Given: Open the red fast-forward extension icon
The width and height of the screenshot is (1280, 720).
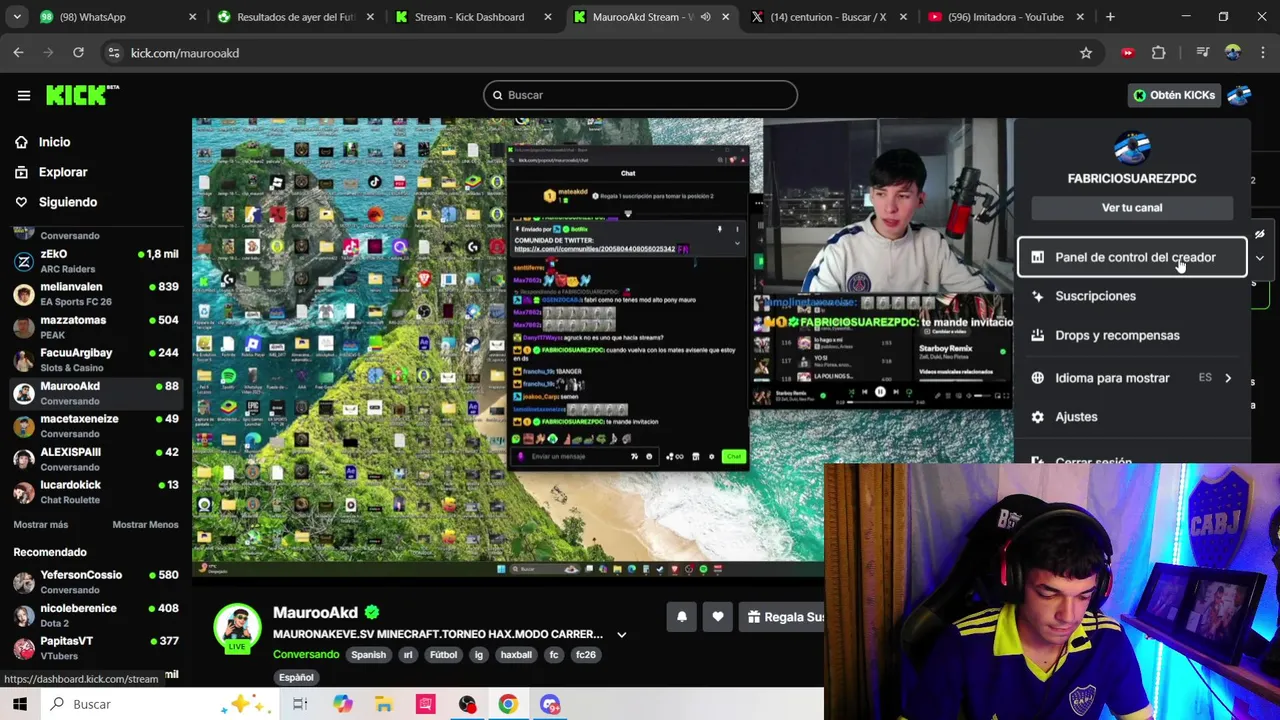Looking at the screenshot, I should coord(1128,53).
